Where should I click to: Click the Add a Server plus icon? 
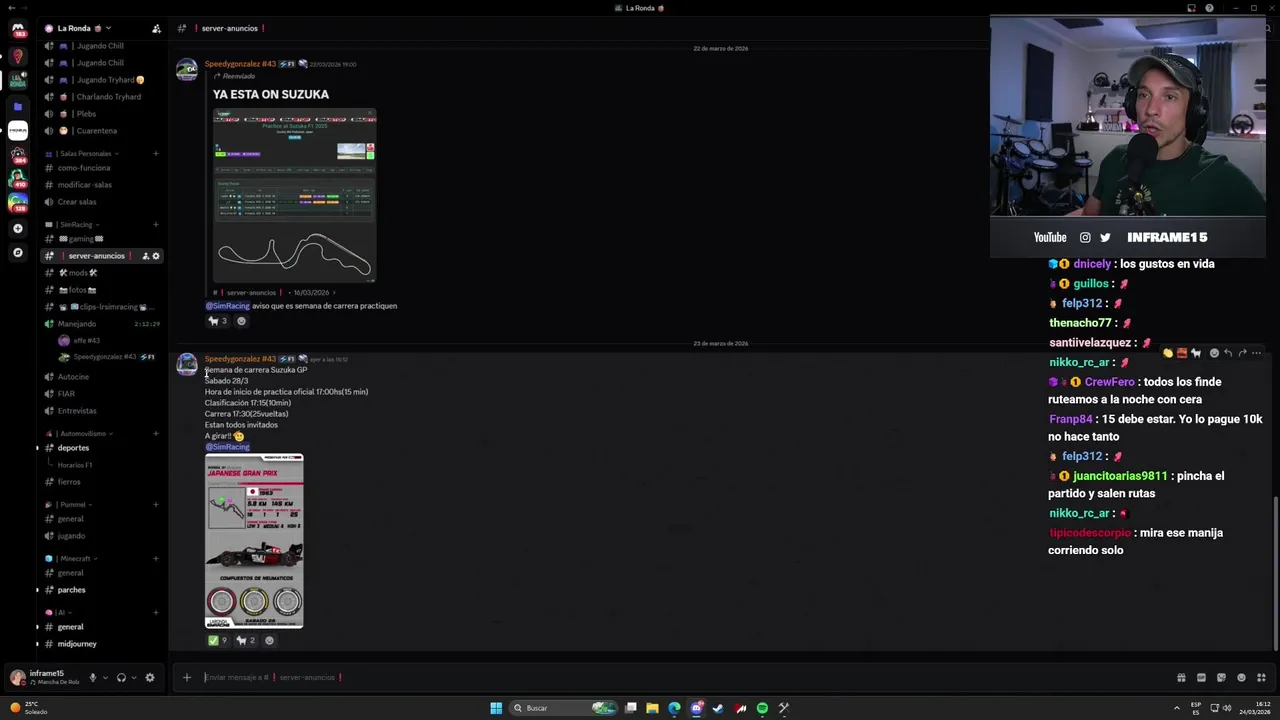pyautogui.click(x=17, y=228)
